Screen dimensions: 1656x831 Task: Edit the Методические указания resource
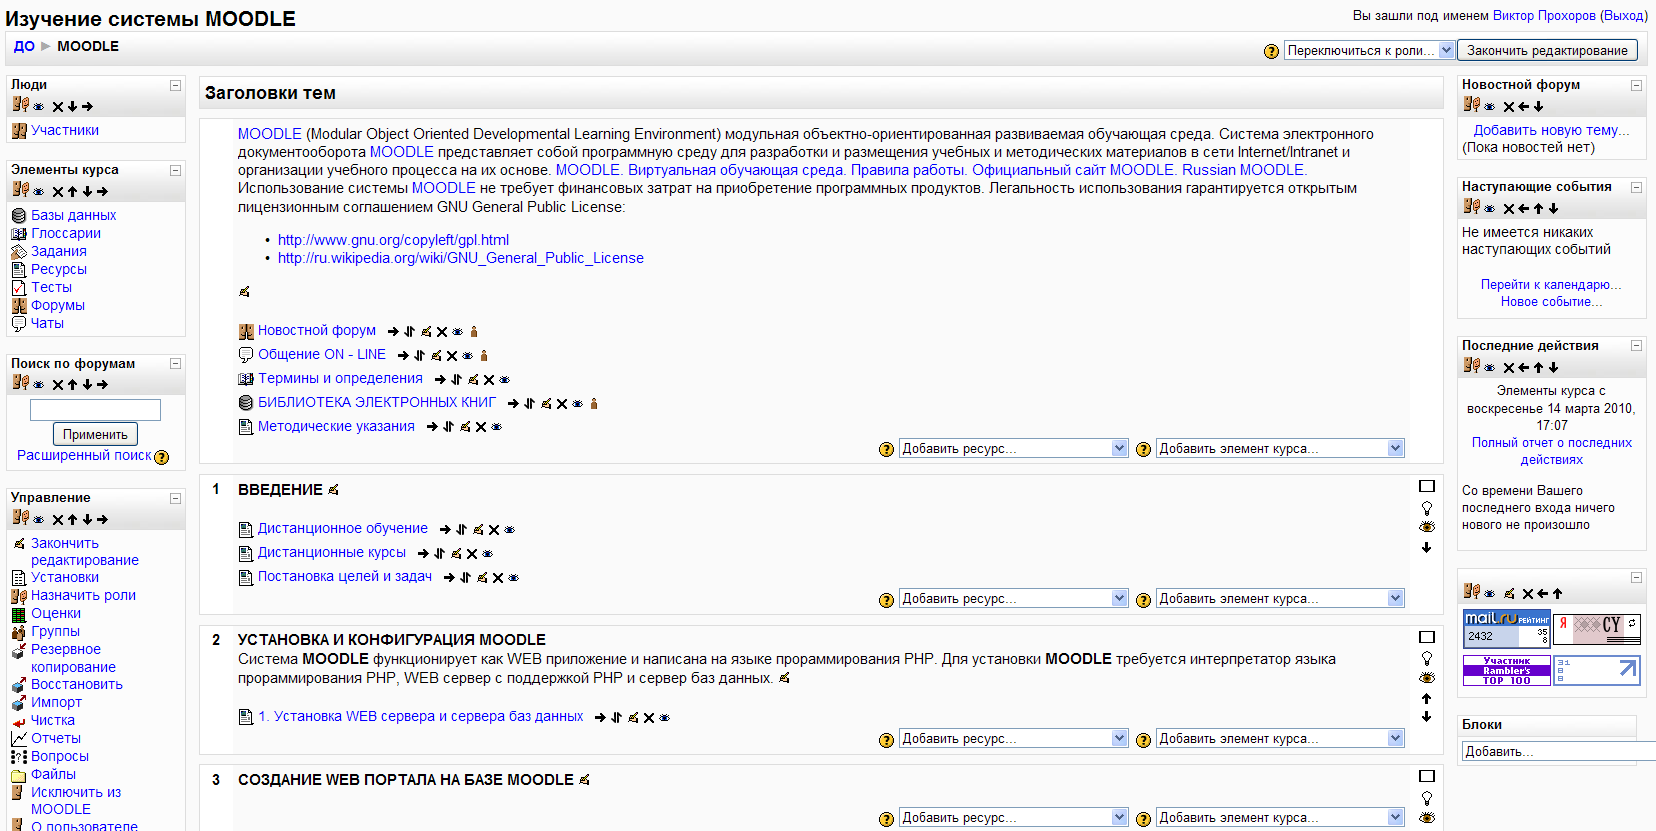coord(465,427)
